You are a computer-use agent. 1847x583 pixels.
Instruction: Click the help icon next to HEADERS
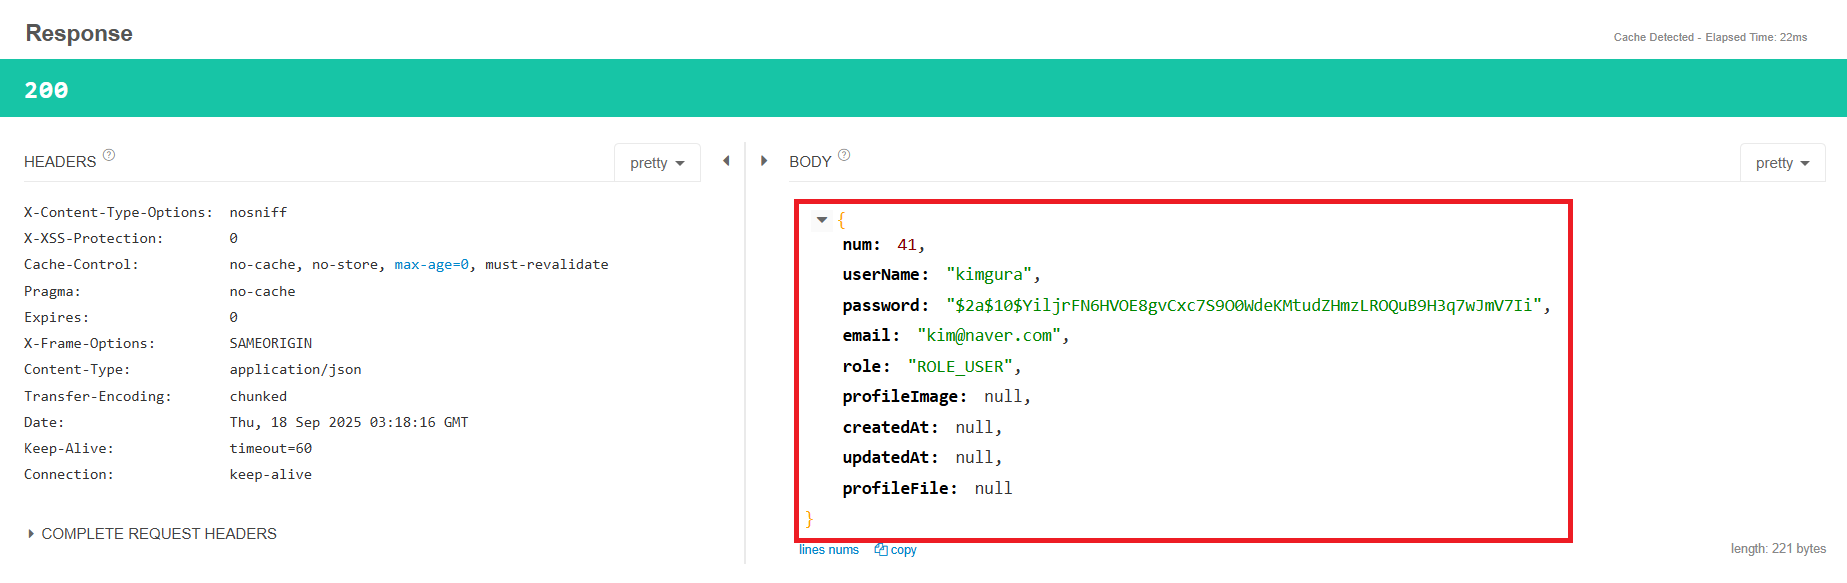tap(109, 155)
